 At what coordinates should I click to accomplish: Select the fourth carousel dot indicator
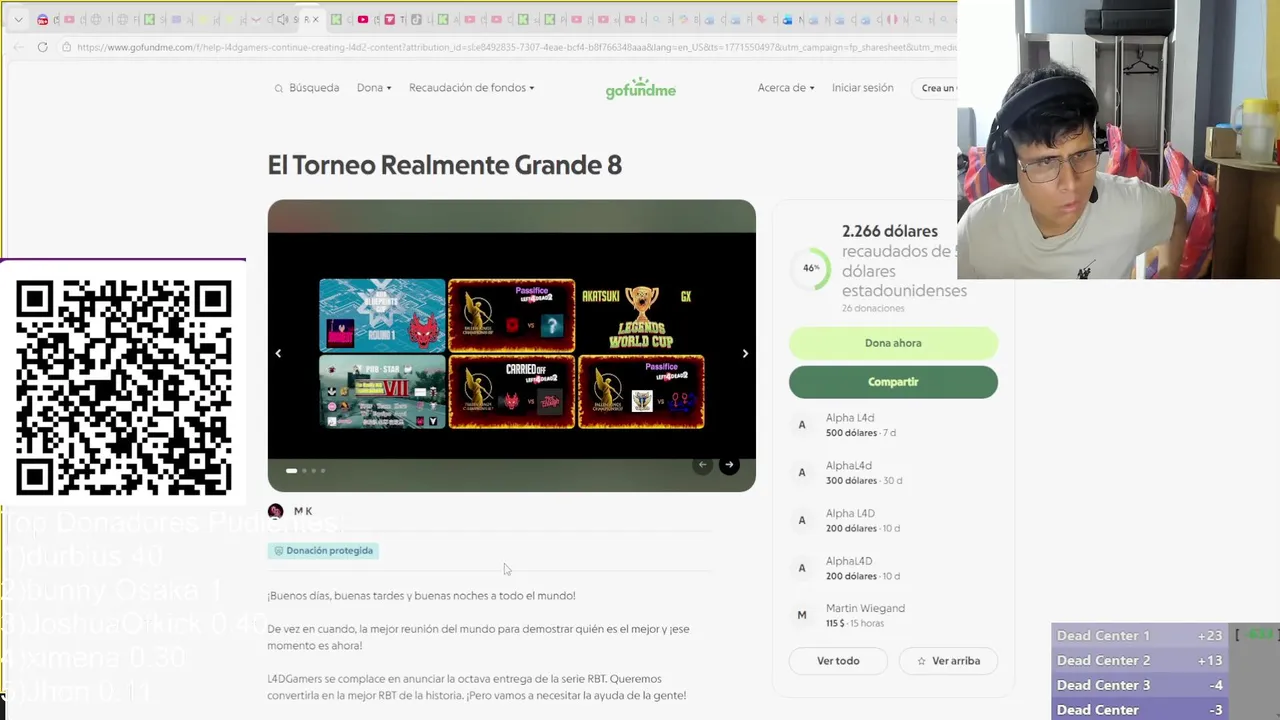pyautogui.click(x=322, y=470)
